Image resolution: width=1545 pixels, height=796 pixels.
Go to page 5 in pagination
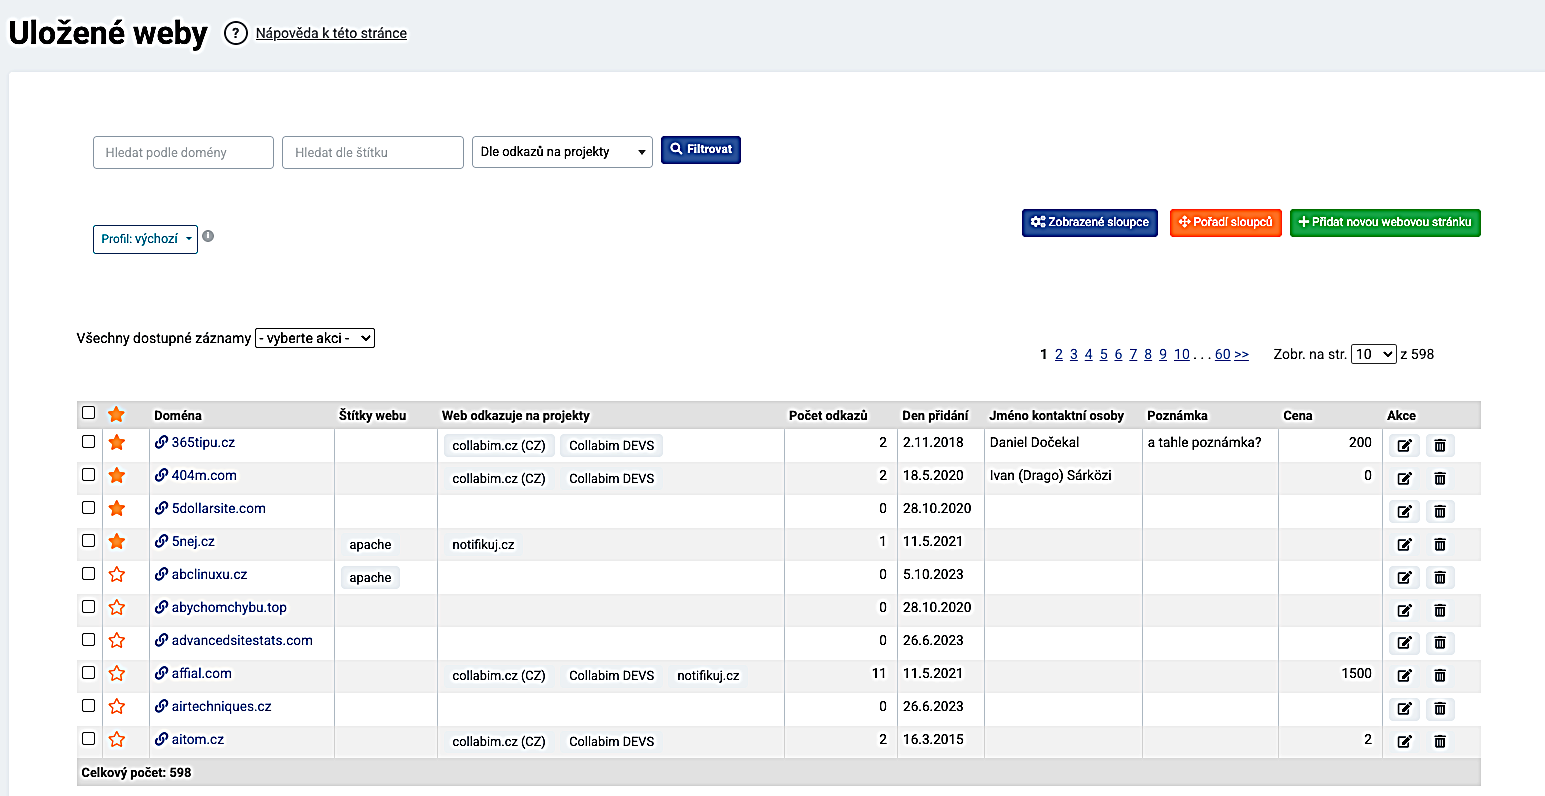click(1103, 354)
